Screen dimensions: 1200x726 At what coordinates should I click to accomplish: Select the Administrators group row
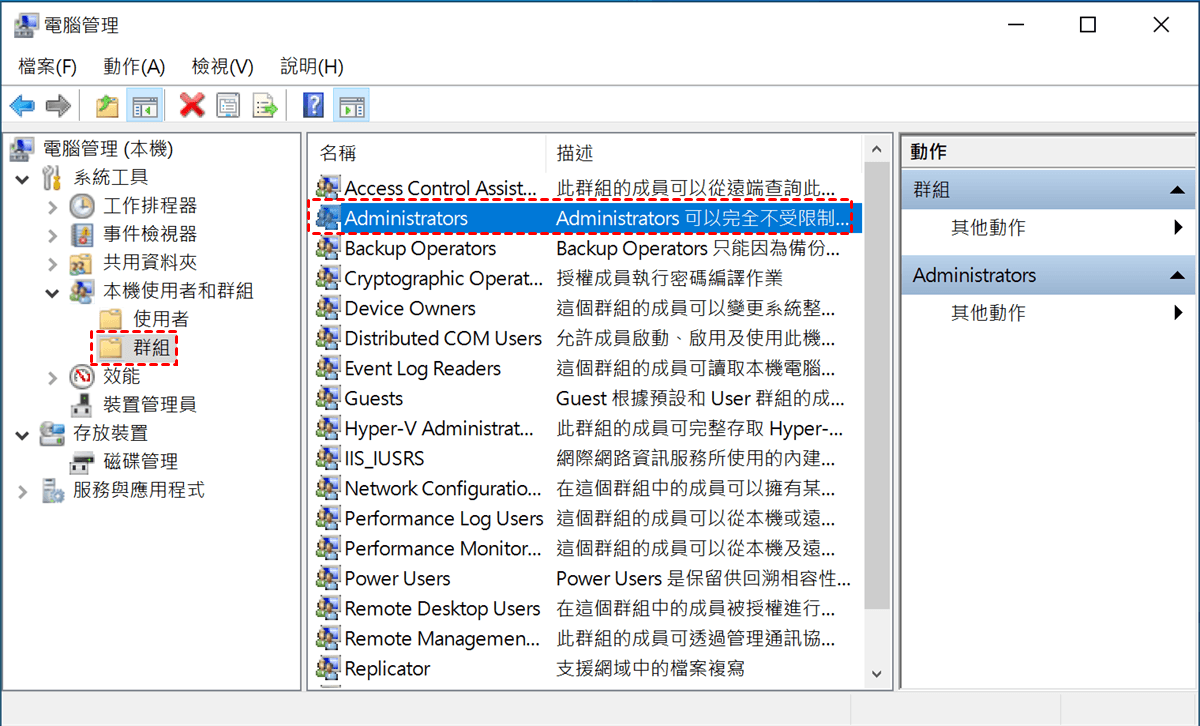coord(585,218)
